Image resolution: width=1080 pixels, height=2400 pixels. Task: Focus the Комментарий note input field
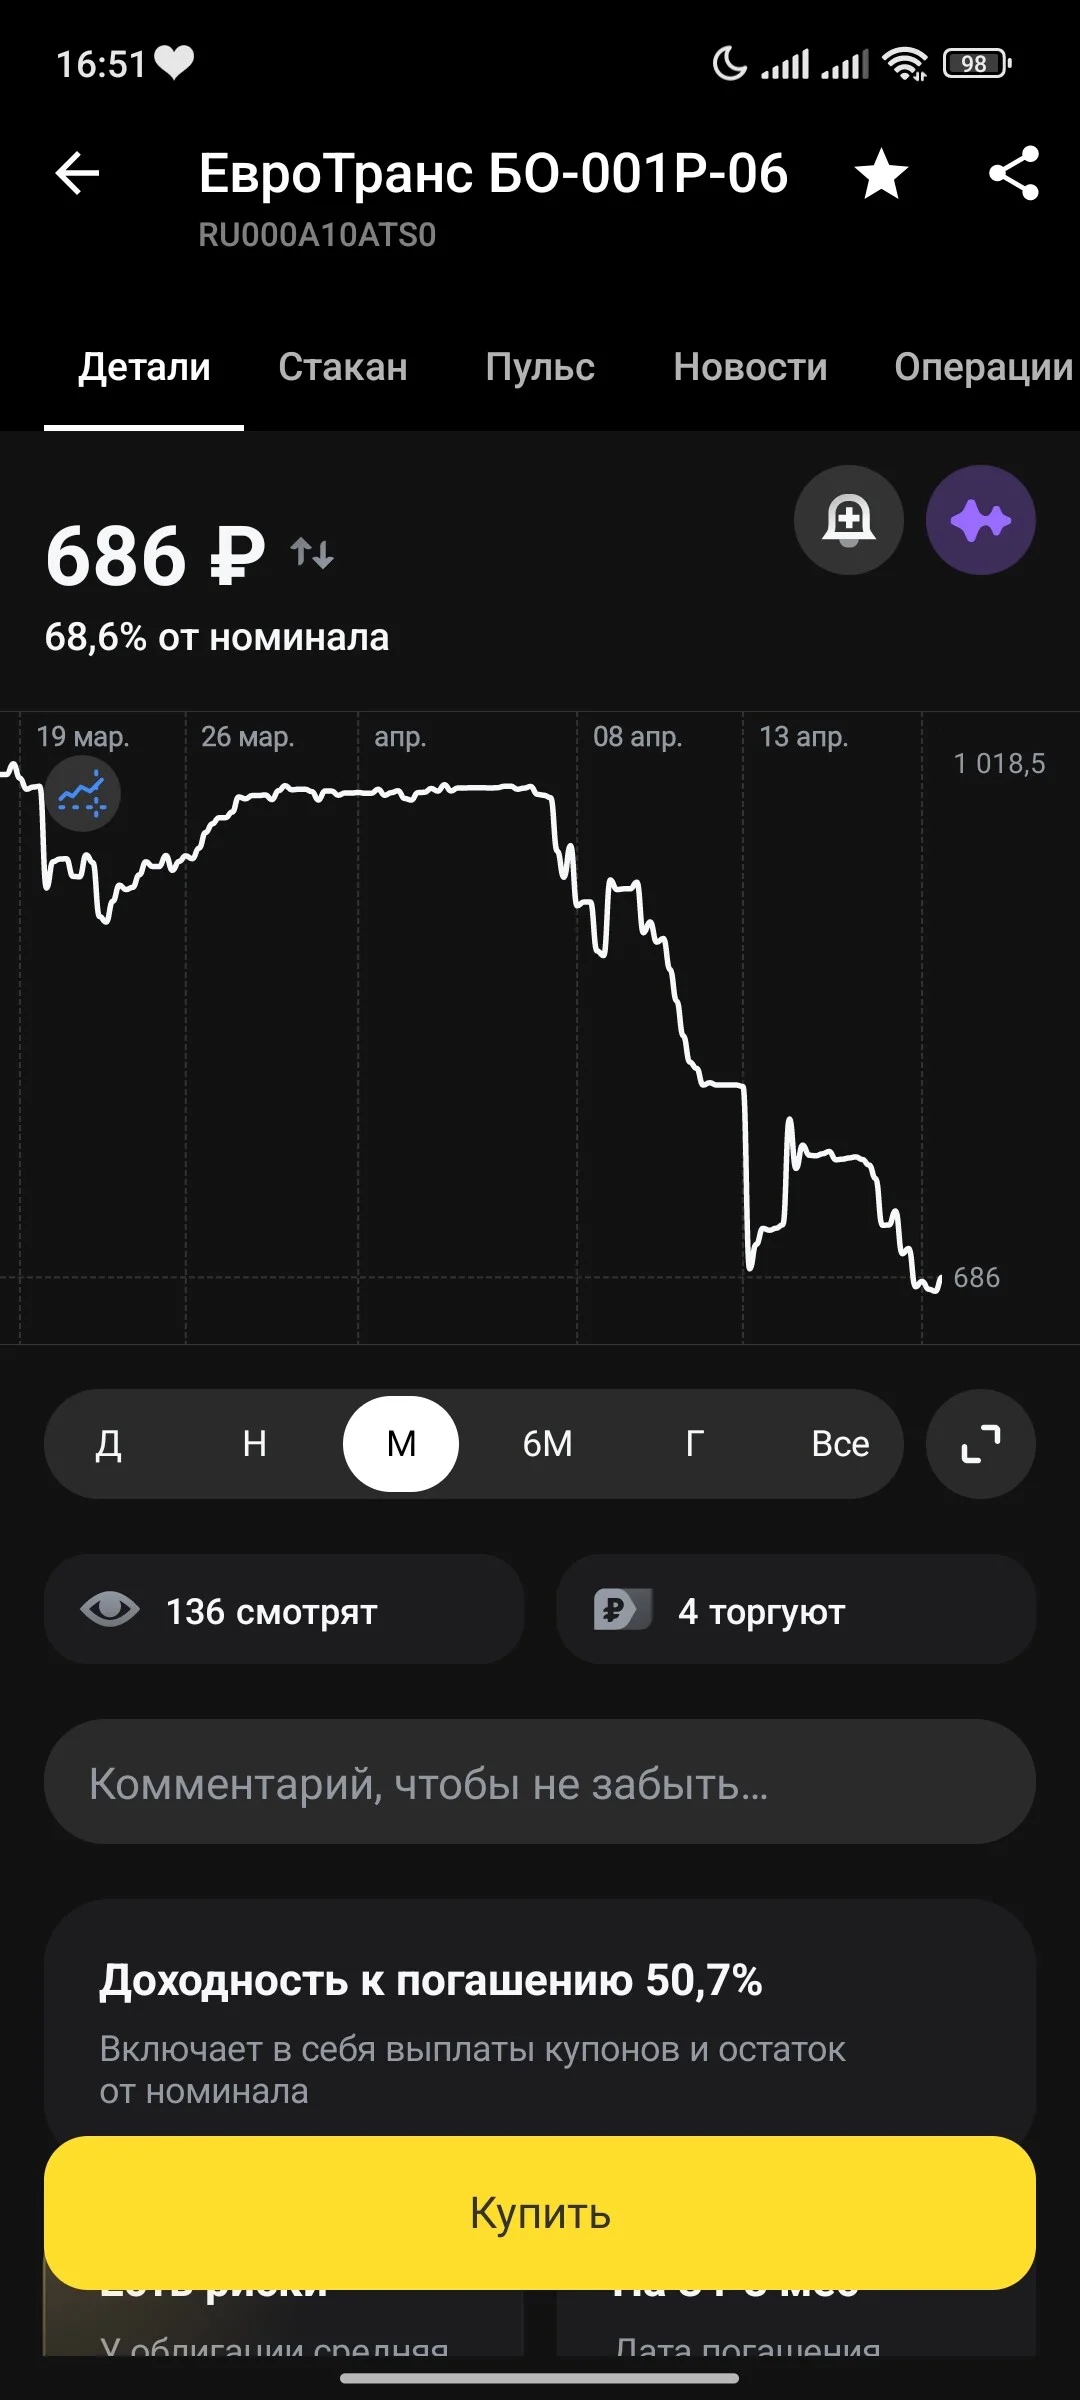[x=540, y=1782]
